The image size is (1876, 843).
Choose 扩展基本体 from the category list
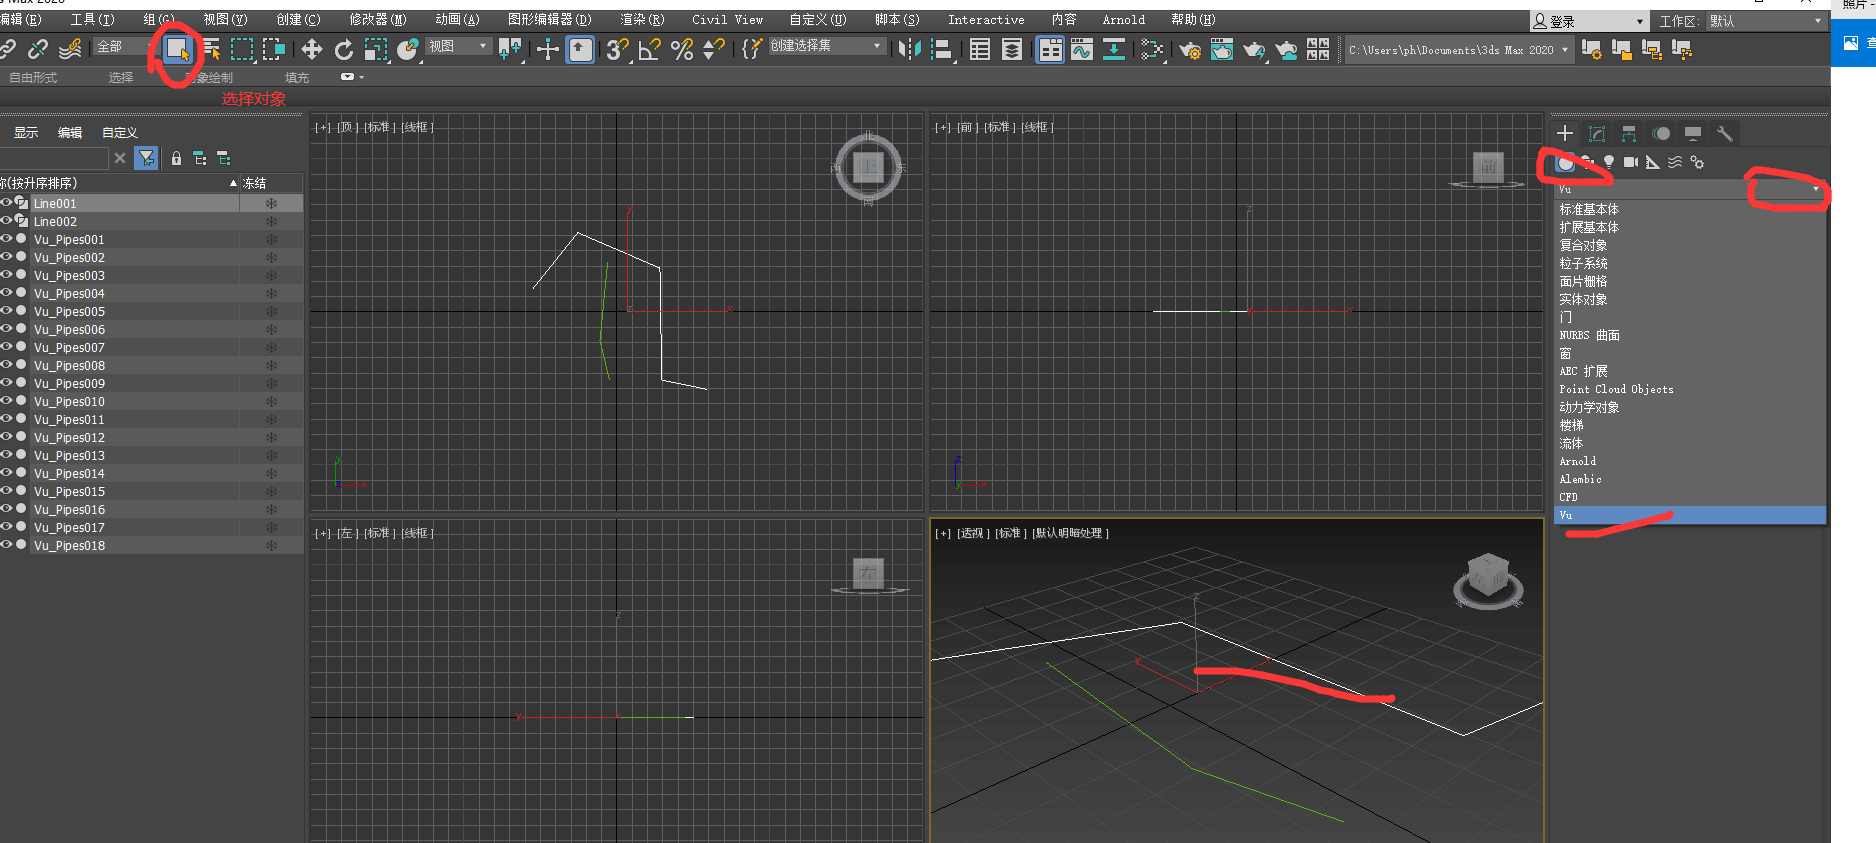[x=1588, y=227]
